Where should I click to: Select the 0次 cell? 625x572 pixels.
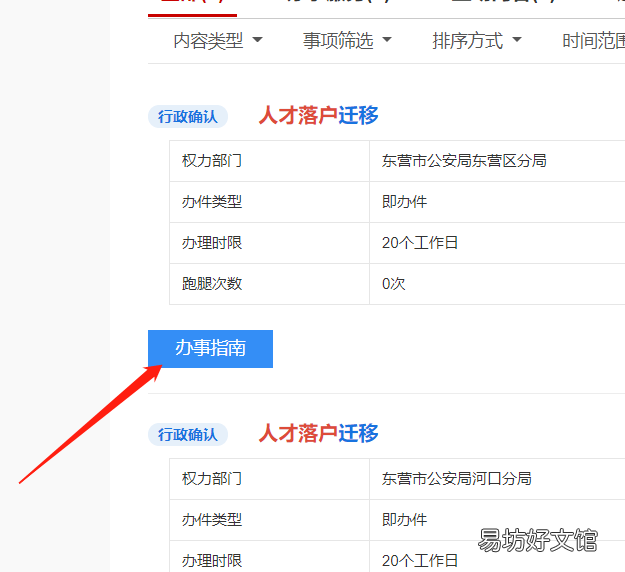497,284
